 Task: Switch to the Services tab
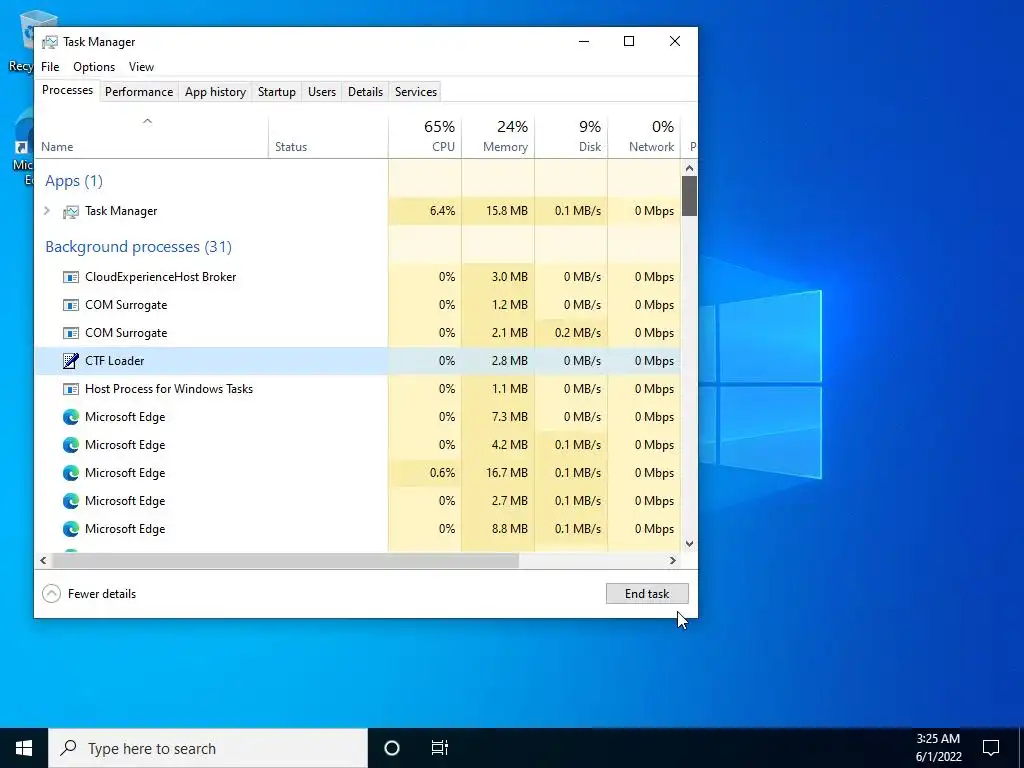pos(416,92)
